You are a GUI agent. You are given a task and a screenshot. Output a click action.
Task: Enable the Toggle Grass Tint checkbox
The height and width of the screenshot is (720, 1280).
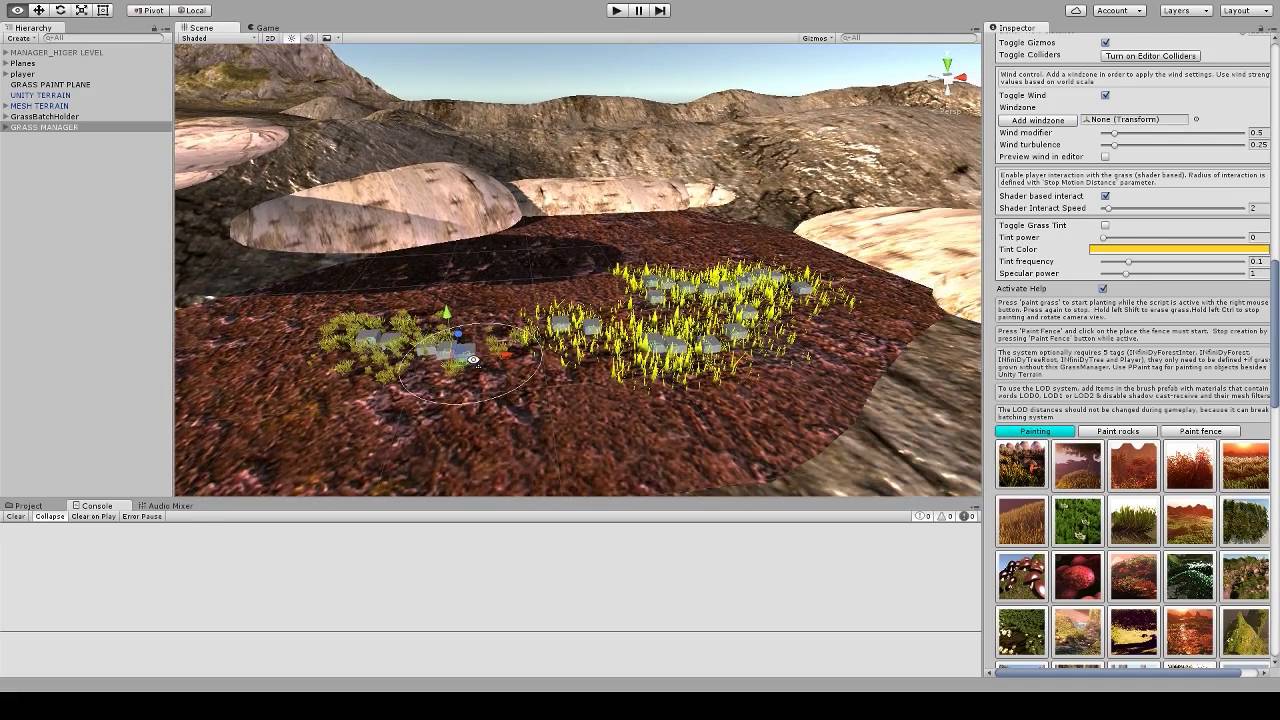1105,225
